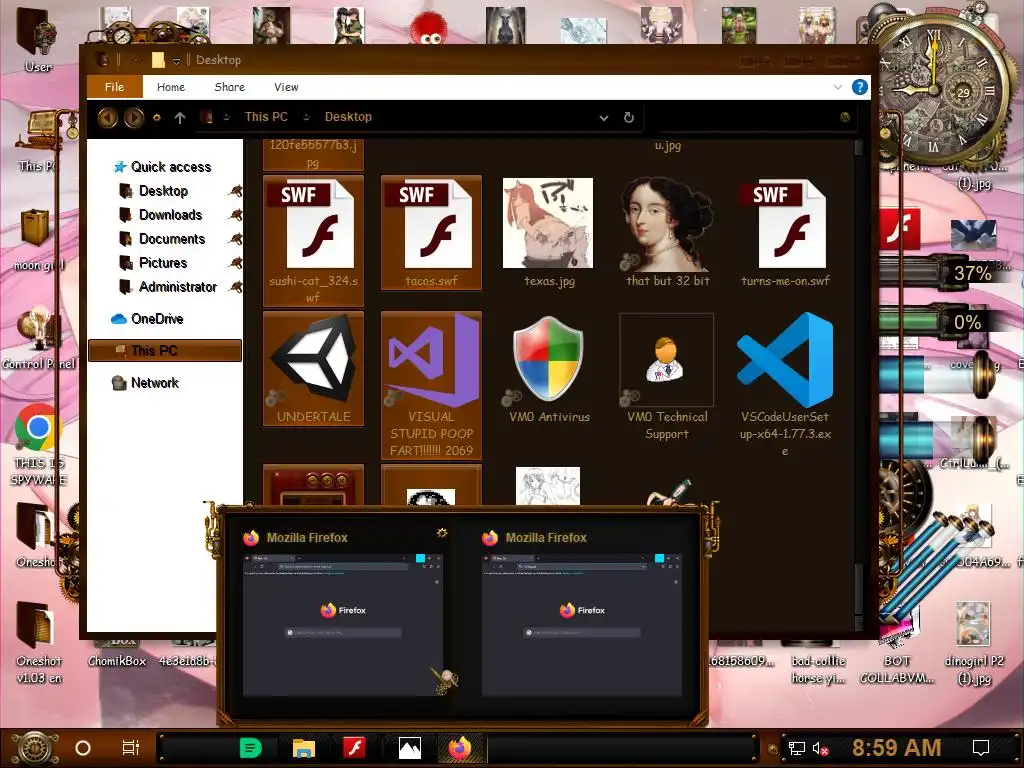Switch to the Home ribbon tab
Screen dimensions: 1024x768
click(170, 87)
